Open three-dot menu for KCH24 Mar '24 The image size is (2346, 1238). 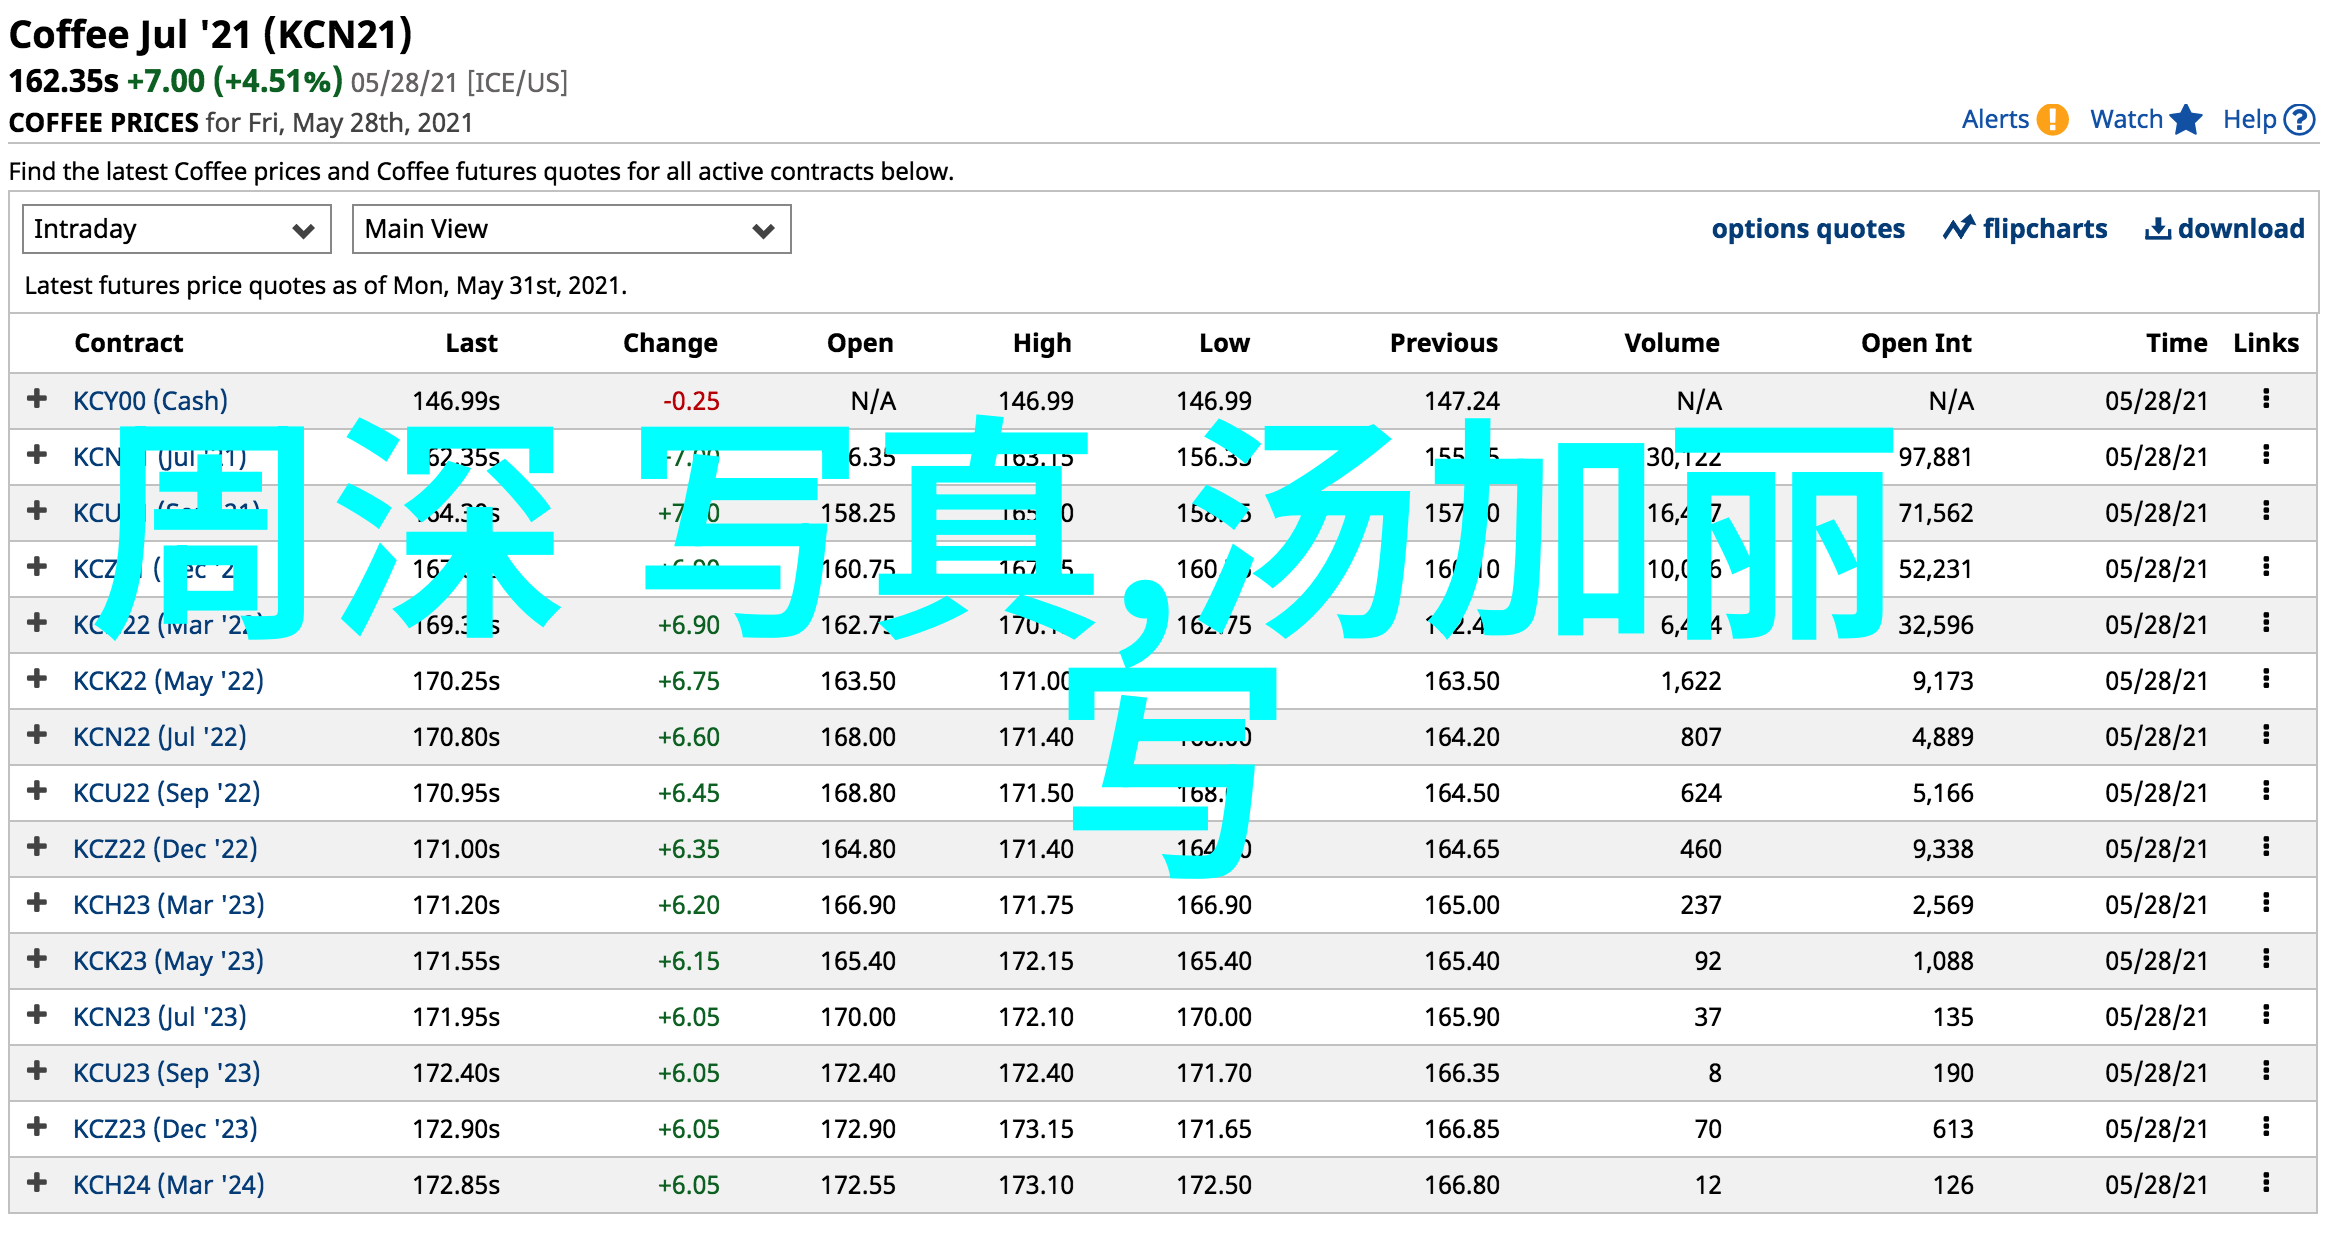coord(2266,1183)
